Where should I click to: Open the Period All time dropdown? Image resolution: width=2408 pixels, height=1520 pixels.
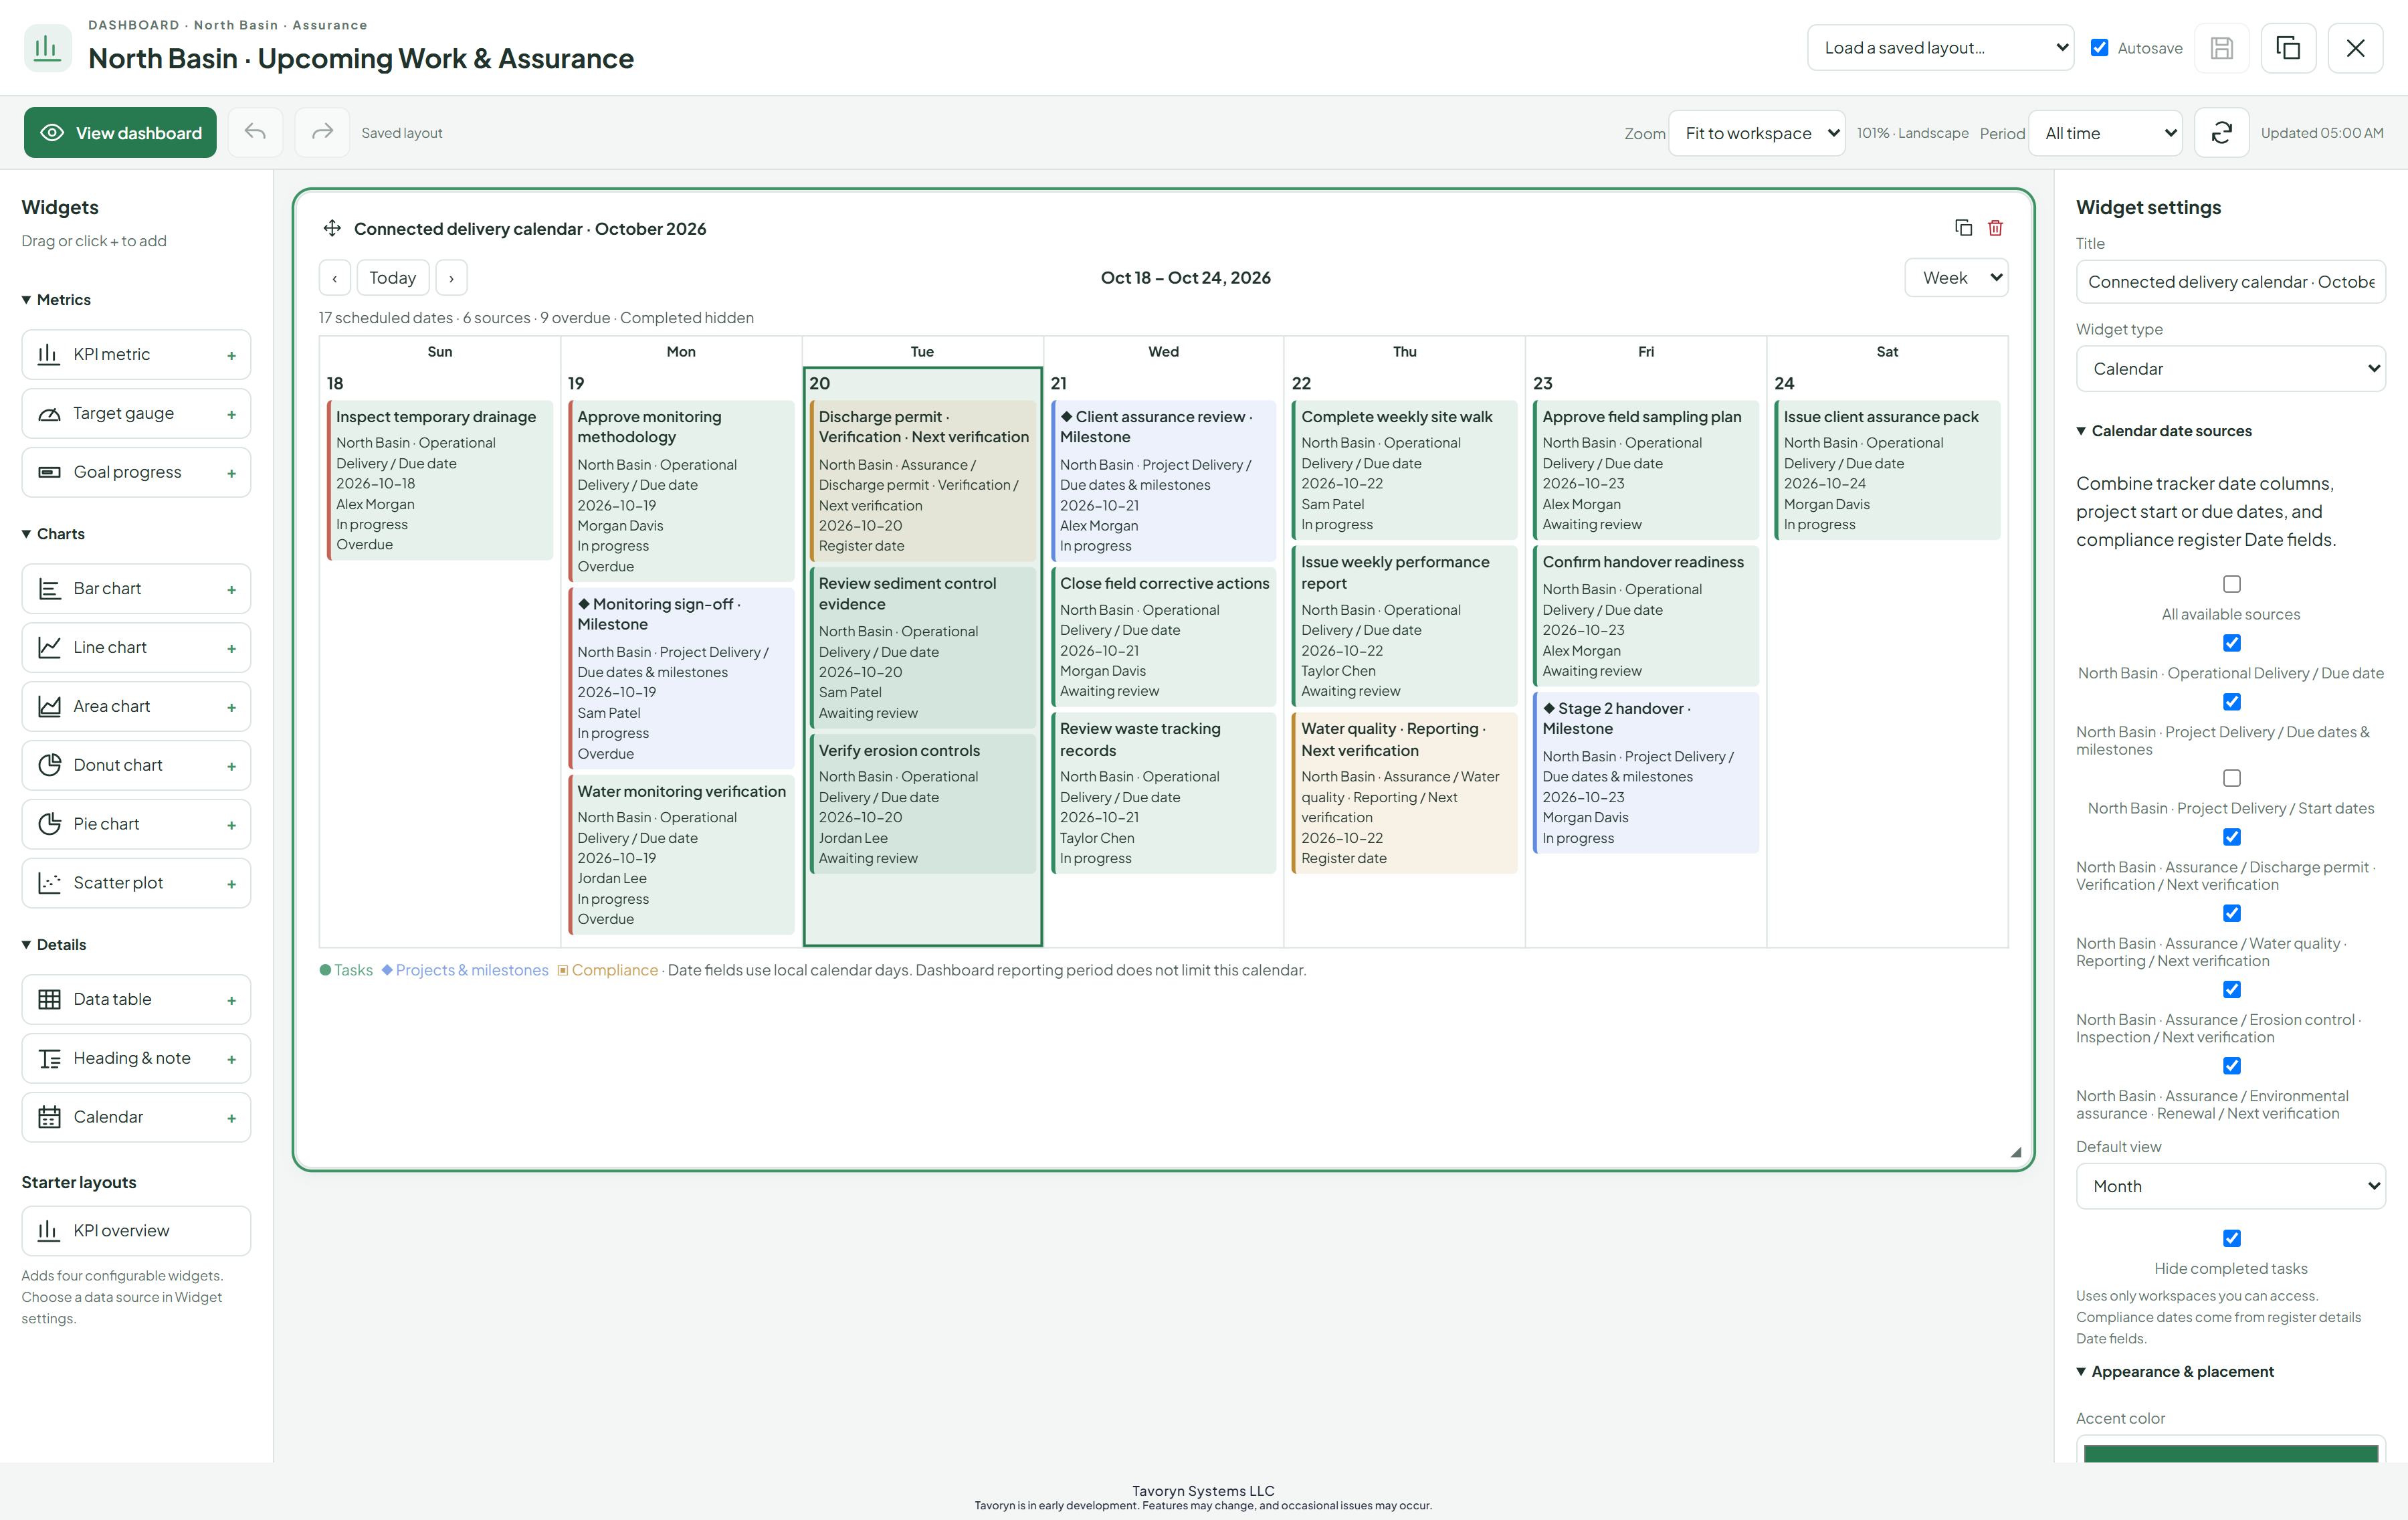[x=2104, y=133]
